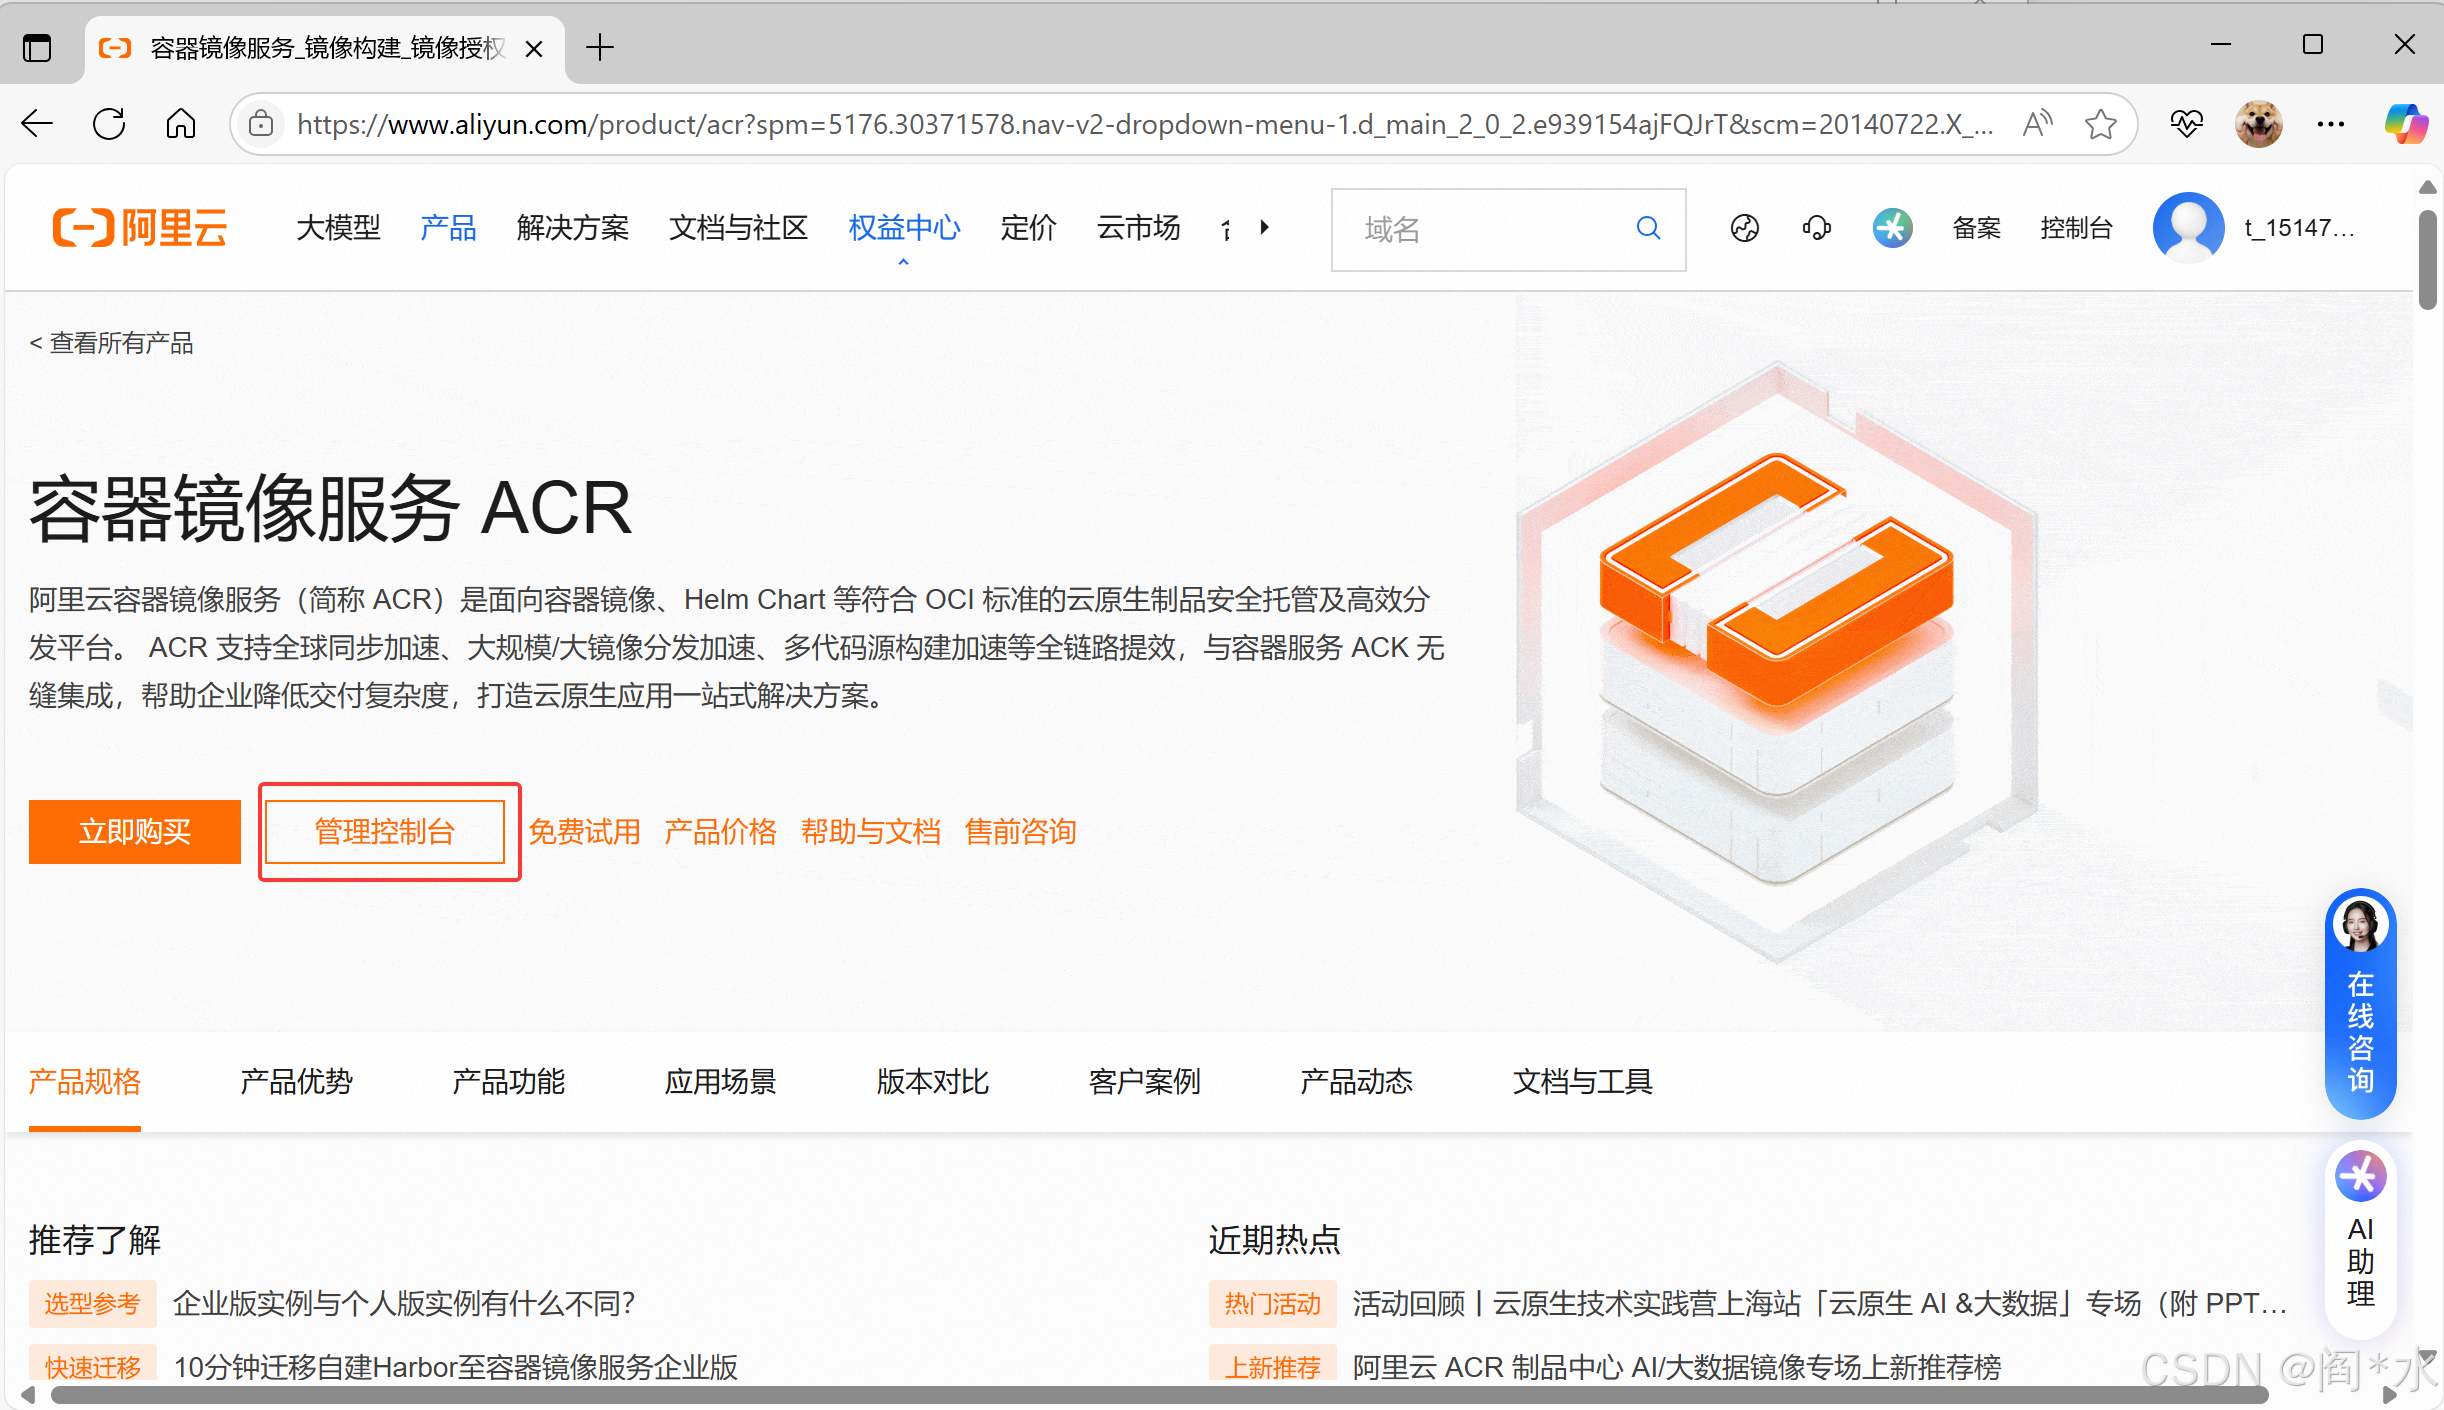Image resolution: width=2444 pixels, height=1410 pixels.
Task: Open browser settings and more ellipsis menu
Action: (x=2330, y=124)
